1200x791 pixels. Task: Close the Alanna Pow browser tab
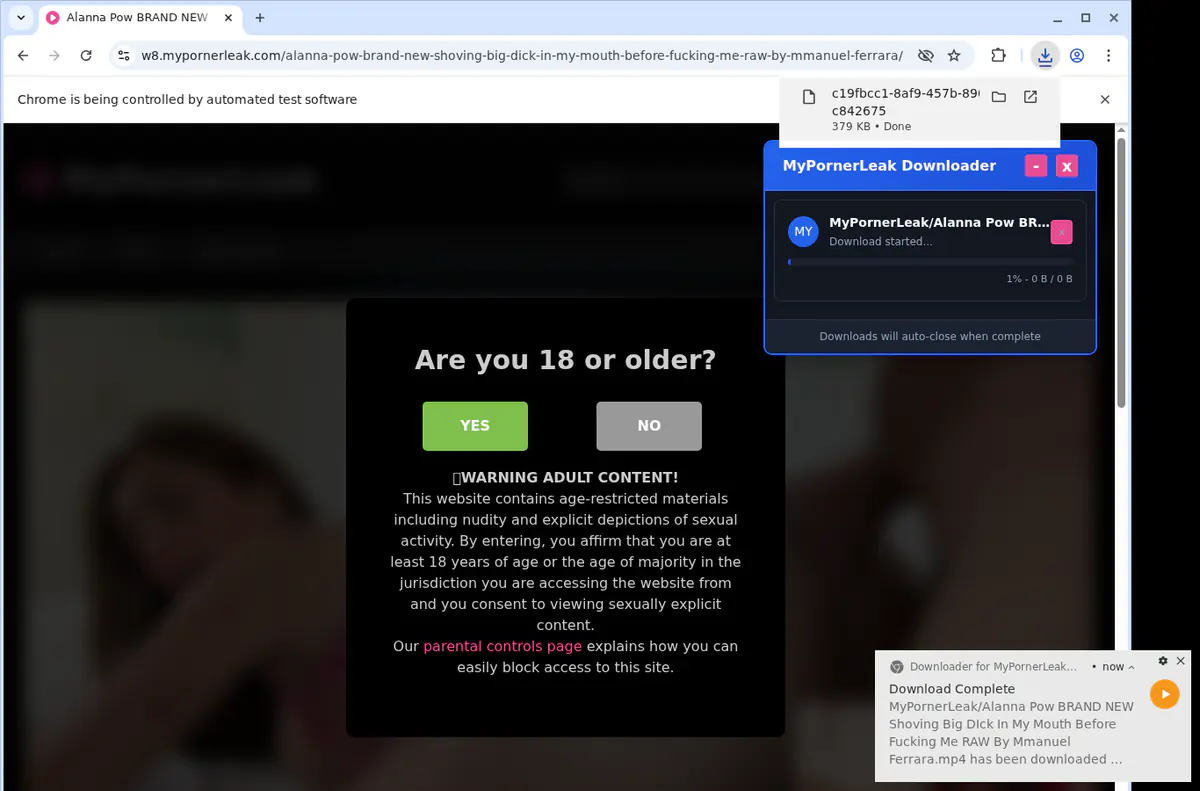tap(228, 18)
